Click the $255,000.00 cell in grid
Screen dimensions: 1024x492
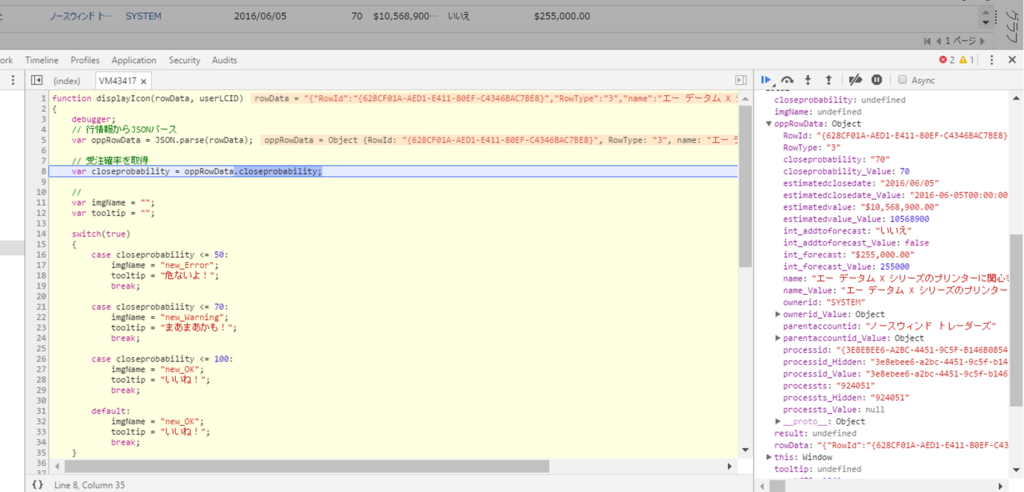(562, 16)
